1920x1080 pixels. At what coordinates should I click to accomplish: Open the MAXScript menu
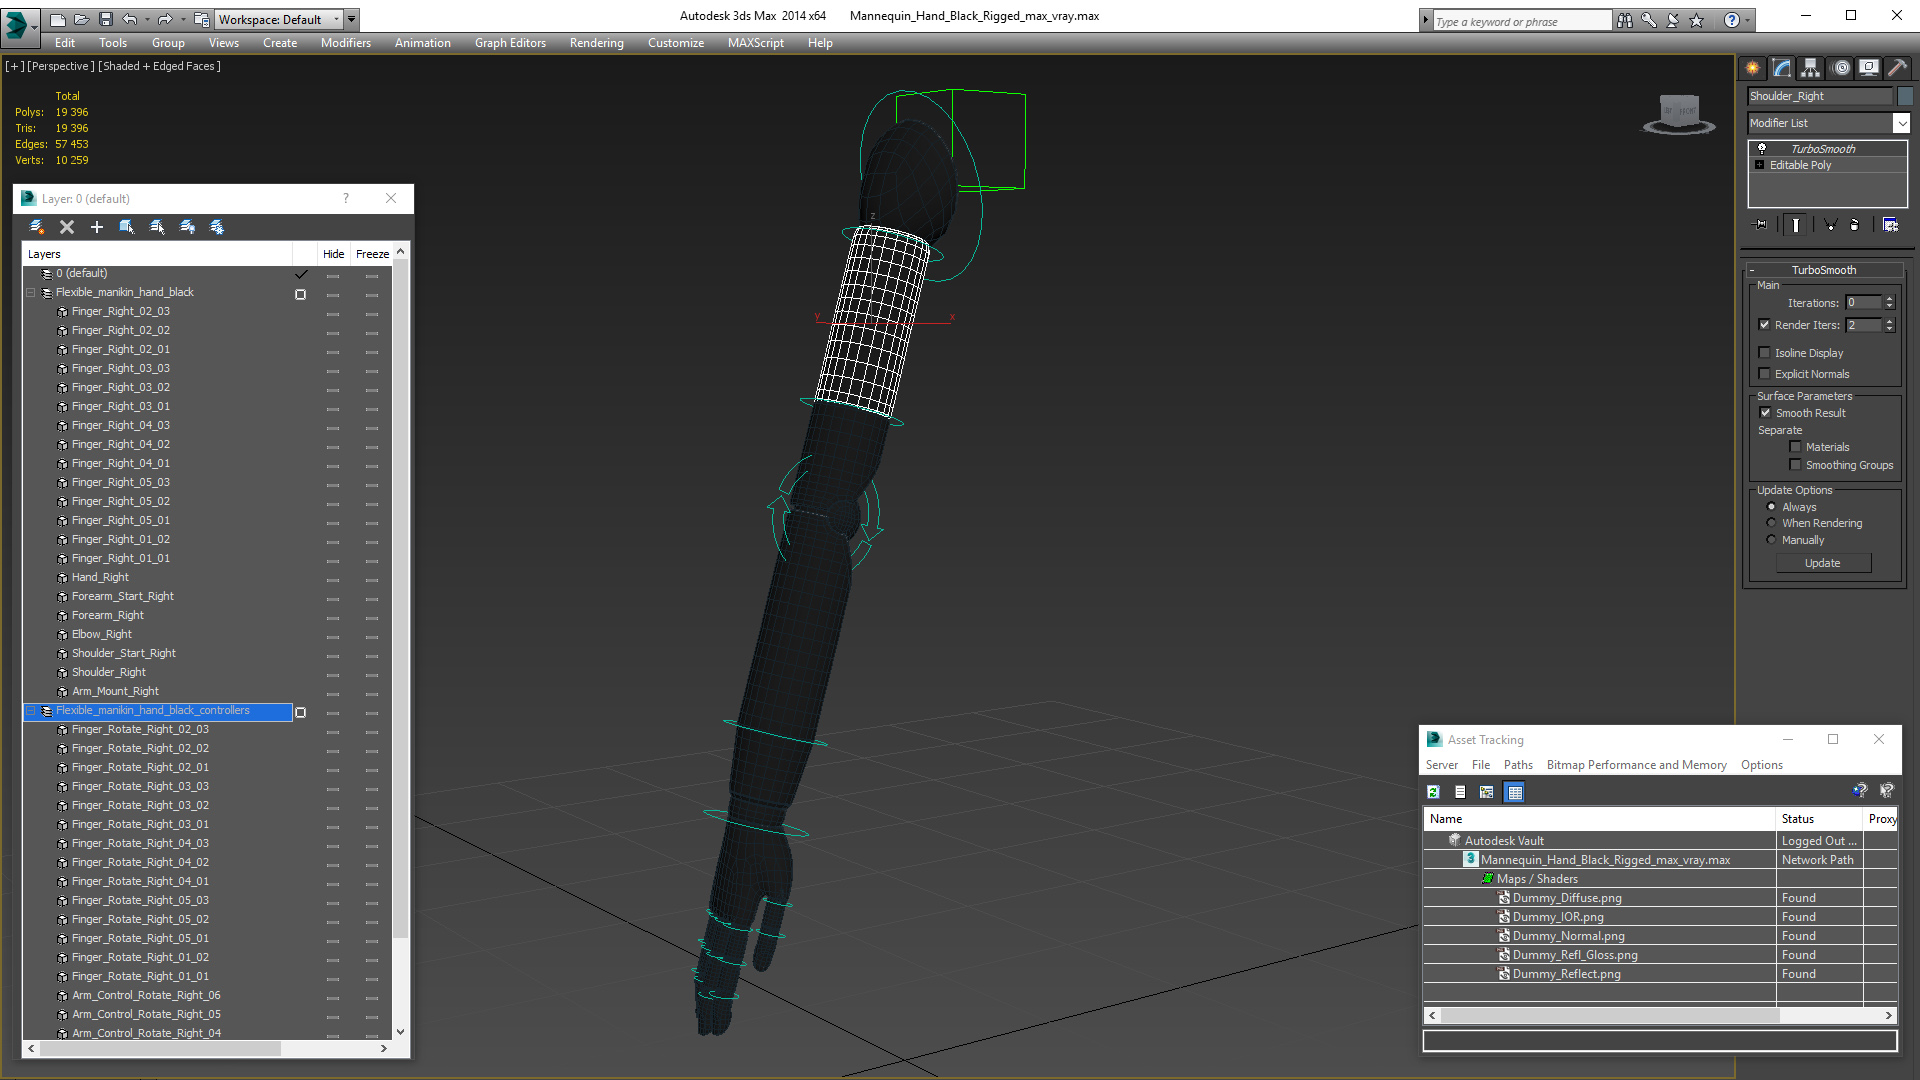[756, 43]
